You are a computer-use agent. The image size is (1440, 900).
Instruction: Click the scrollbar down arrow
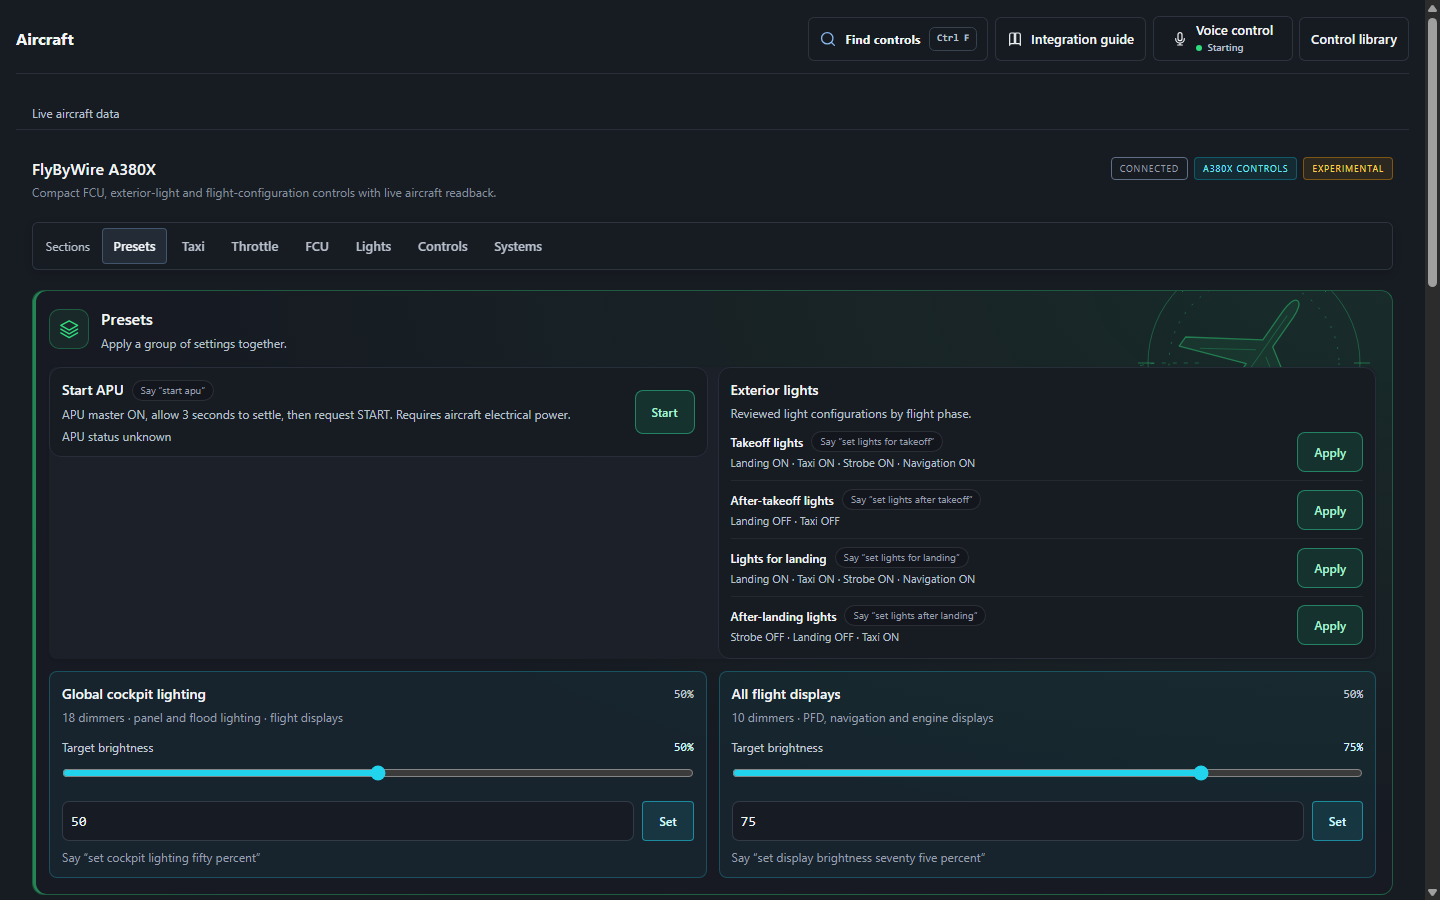(x=1432, y=892)
